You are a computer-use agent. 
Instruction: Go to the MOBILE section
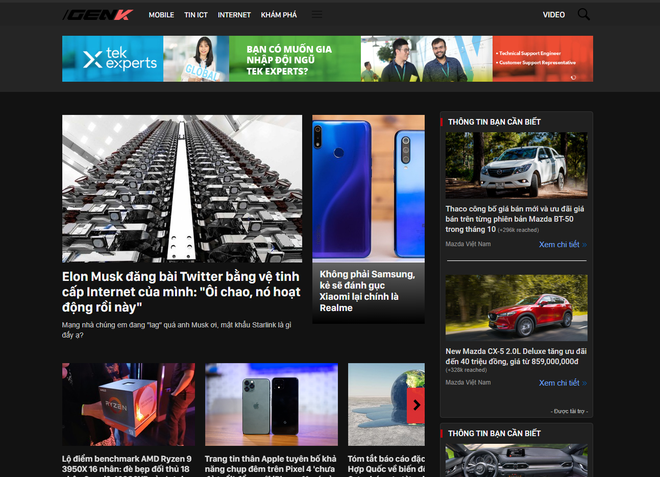(x=161, y=15)
